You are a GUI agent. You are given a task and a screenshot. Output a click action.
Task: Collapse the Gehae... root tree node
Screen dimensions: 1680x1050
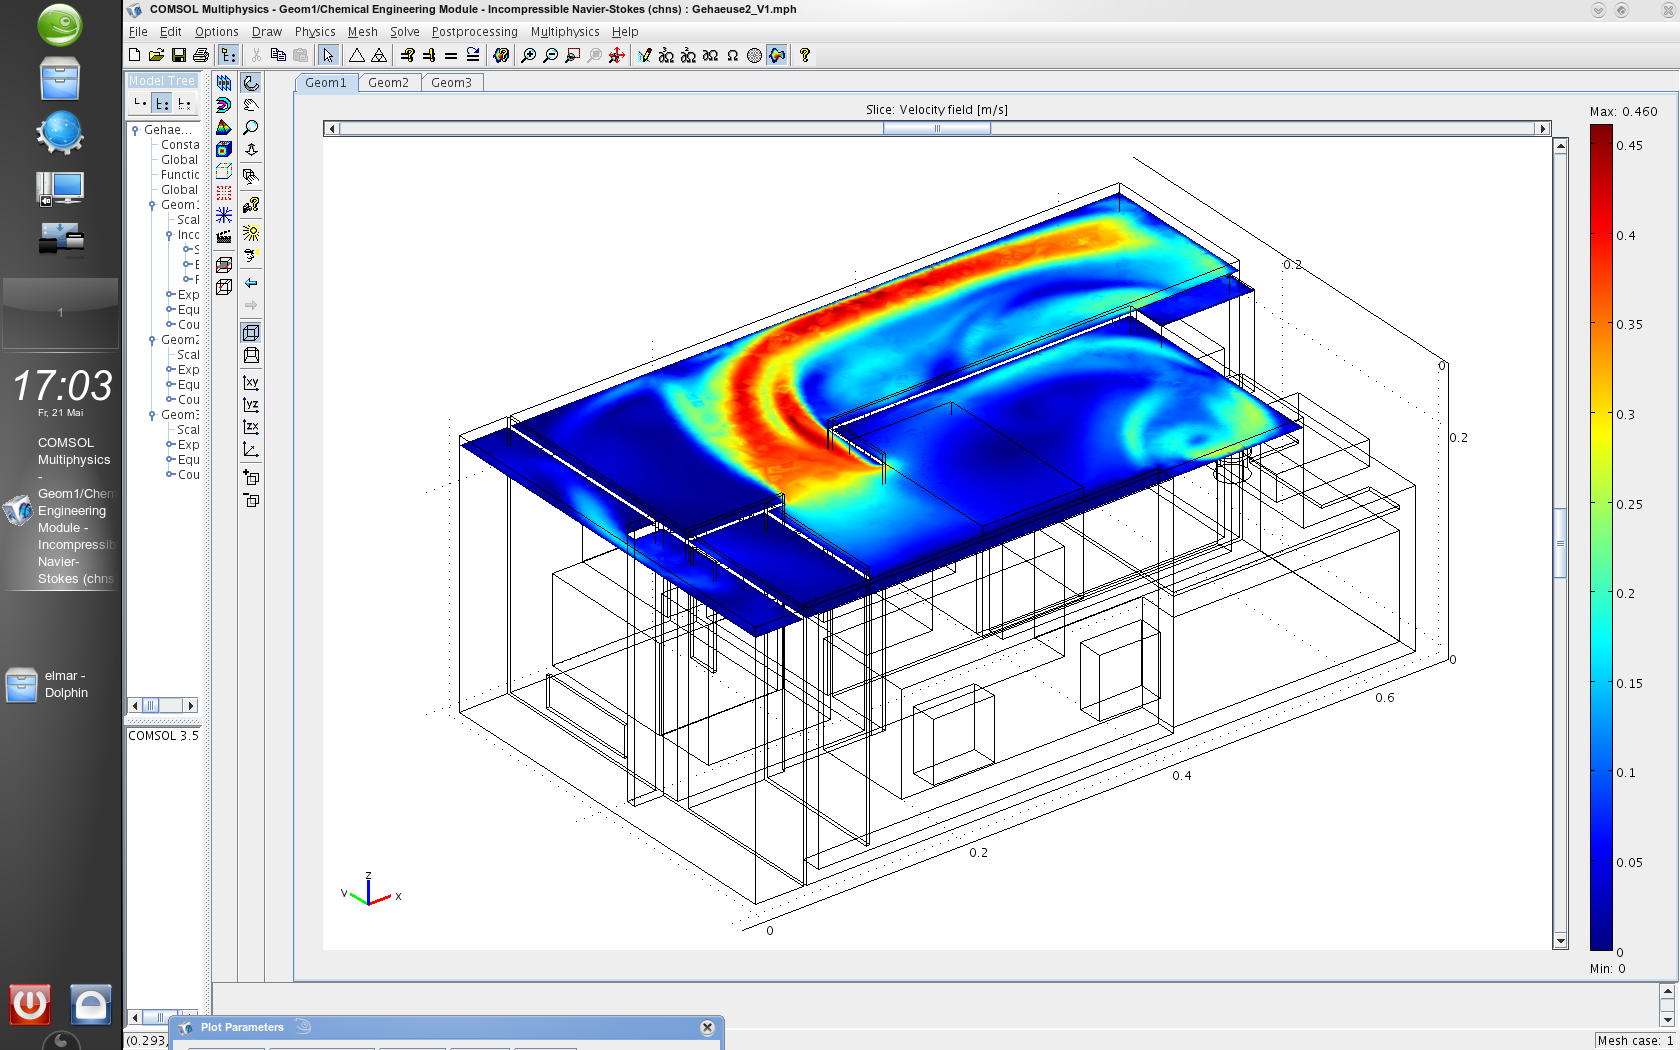point(135,130)
